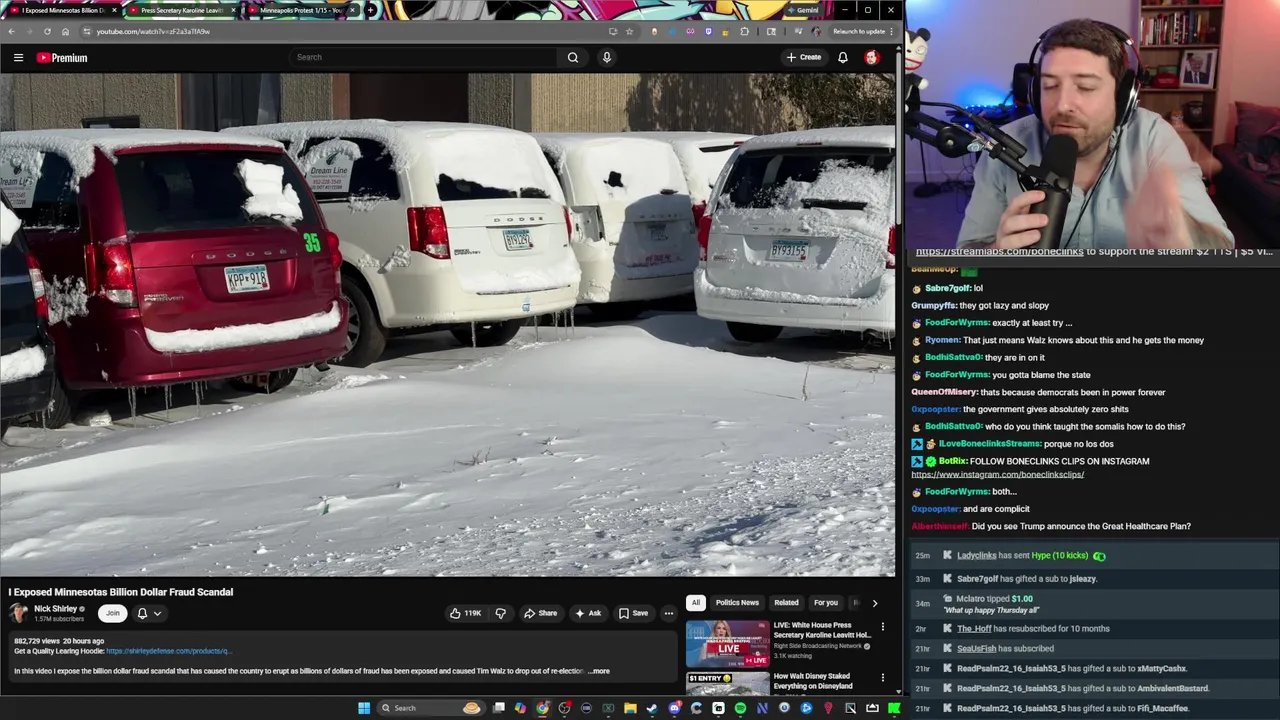Click Right Side Broadcasting Network channel name
The width and height of the screenshot is (1280, 720).
click(x=817, y=646)
